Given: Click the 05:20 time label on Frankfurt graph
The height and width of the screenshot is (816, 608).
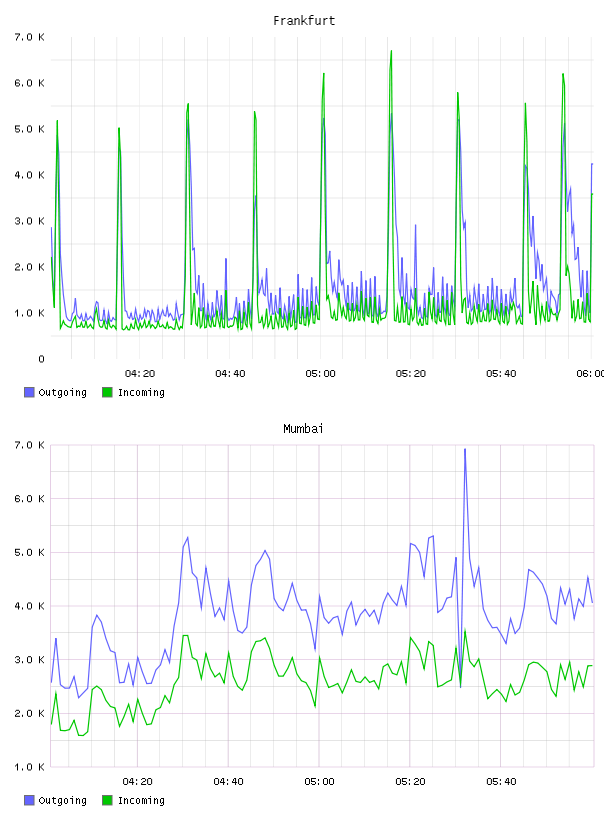Looking at the screenshot, I should point(411,374).
